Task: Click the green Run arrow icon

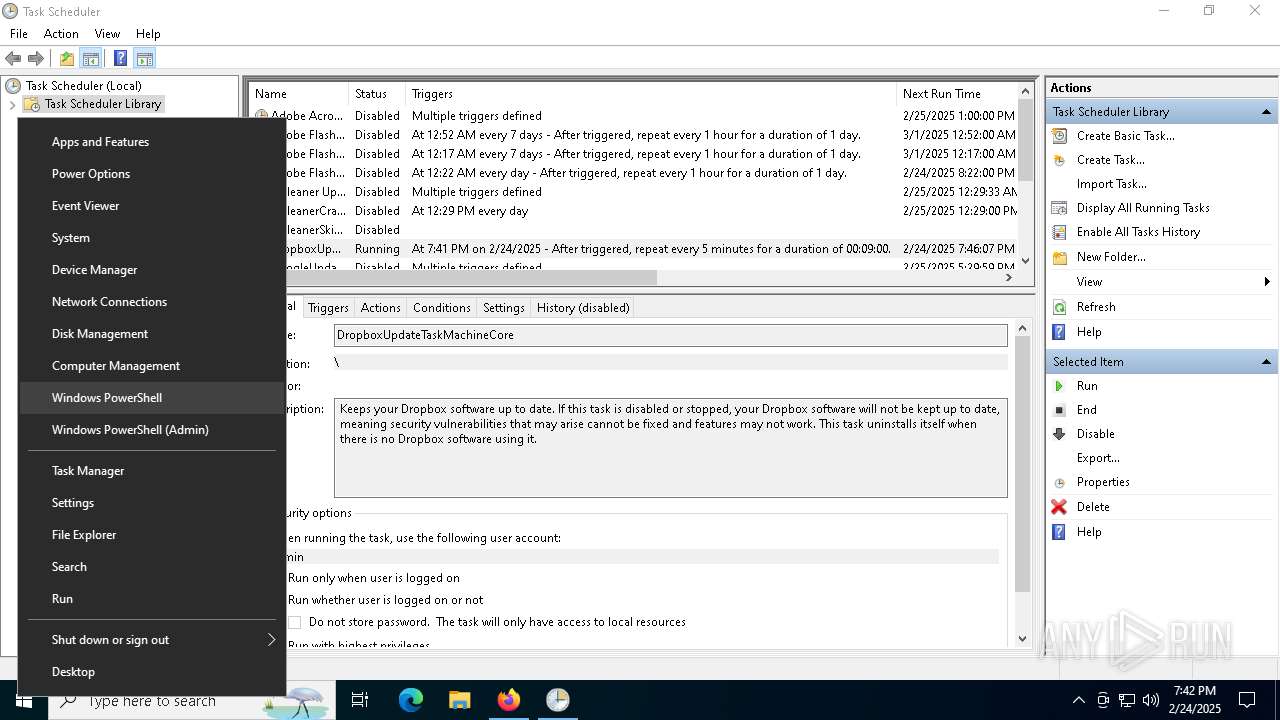Action: pyautogui.click(x=1059, y=386)
